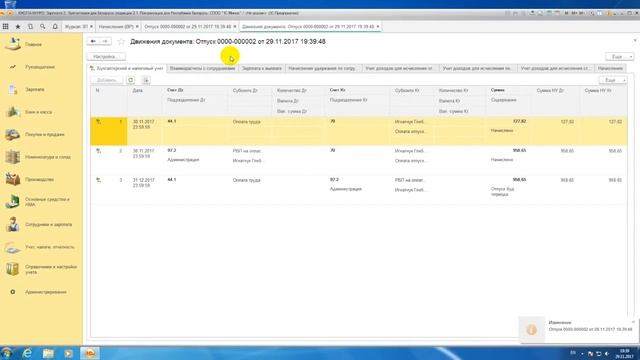The image size is (640, 360).
Task: Close the Движения документа tab
Action: 378,27
